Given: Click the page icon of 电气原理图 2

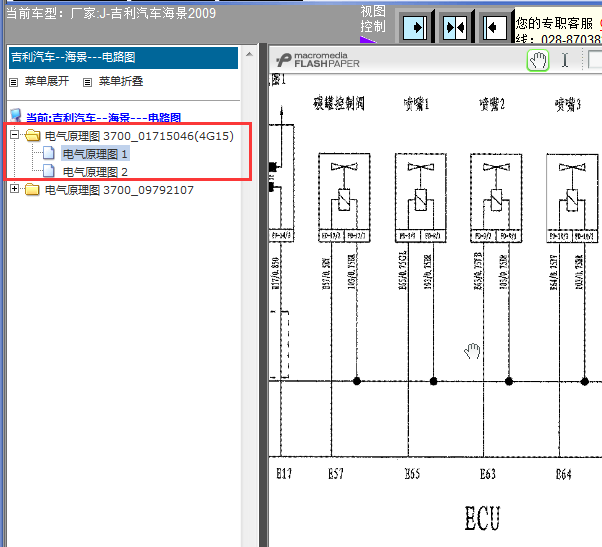Looking at the screenshot, I should click(x=48, y=171).
